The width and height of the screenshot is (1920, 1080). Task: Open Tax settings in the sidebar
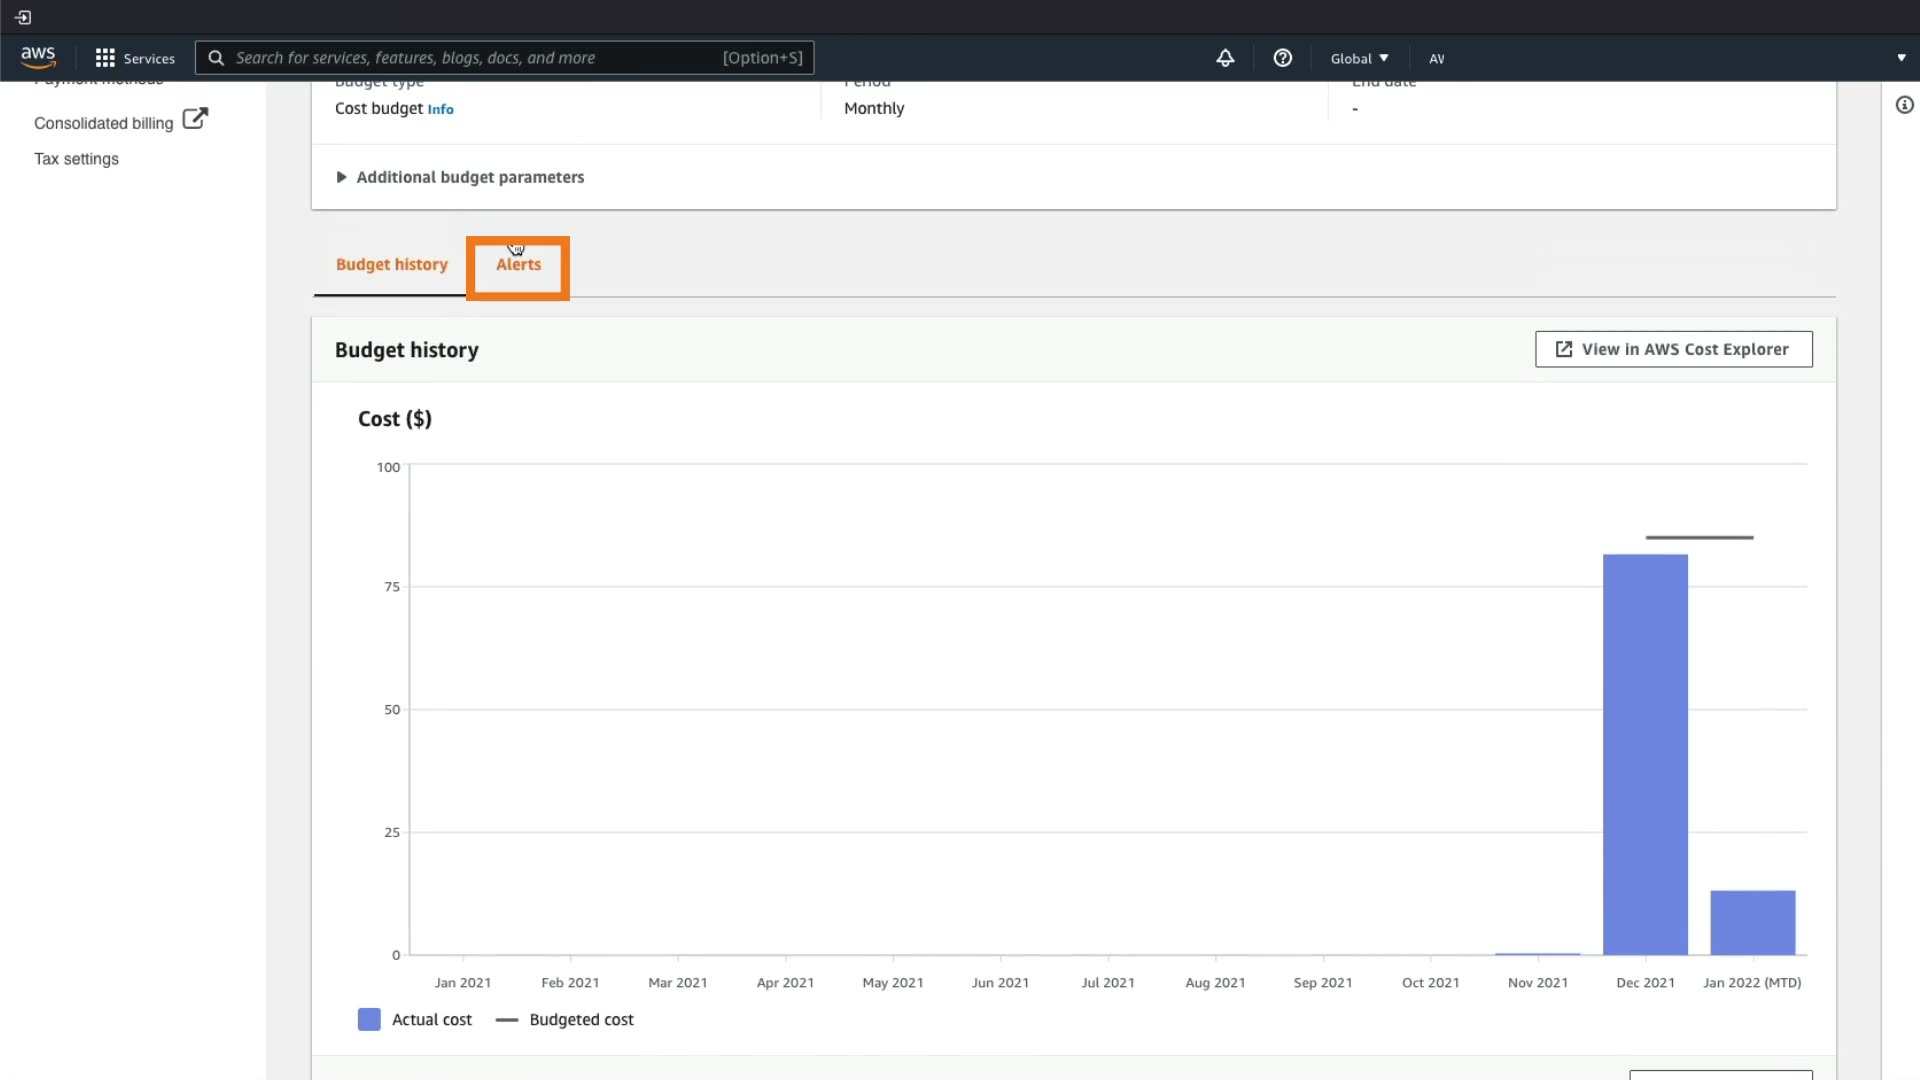pos(76,159)
